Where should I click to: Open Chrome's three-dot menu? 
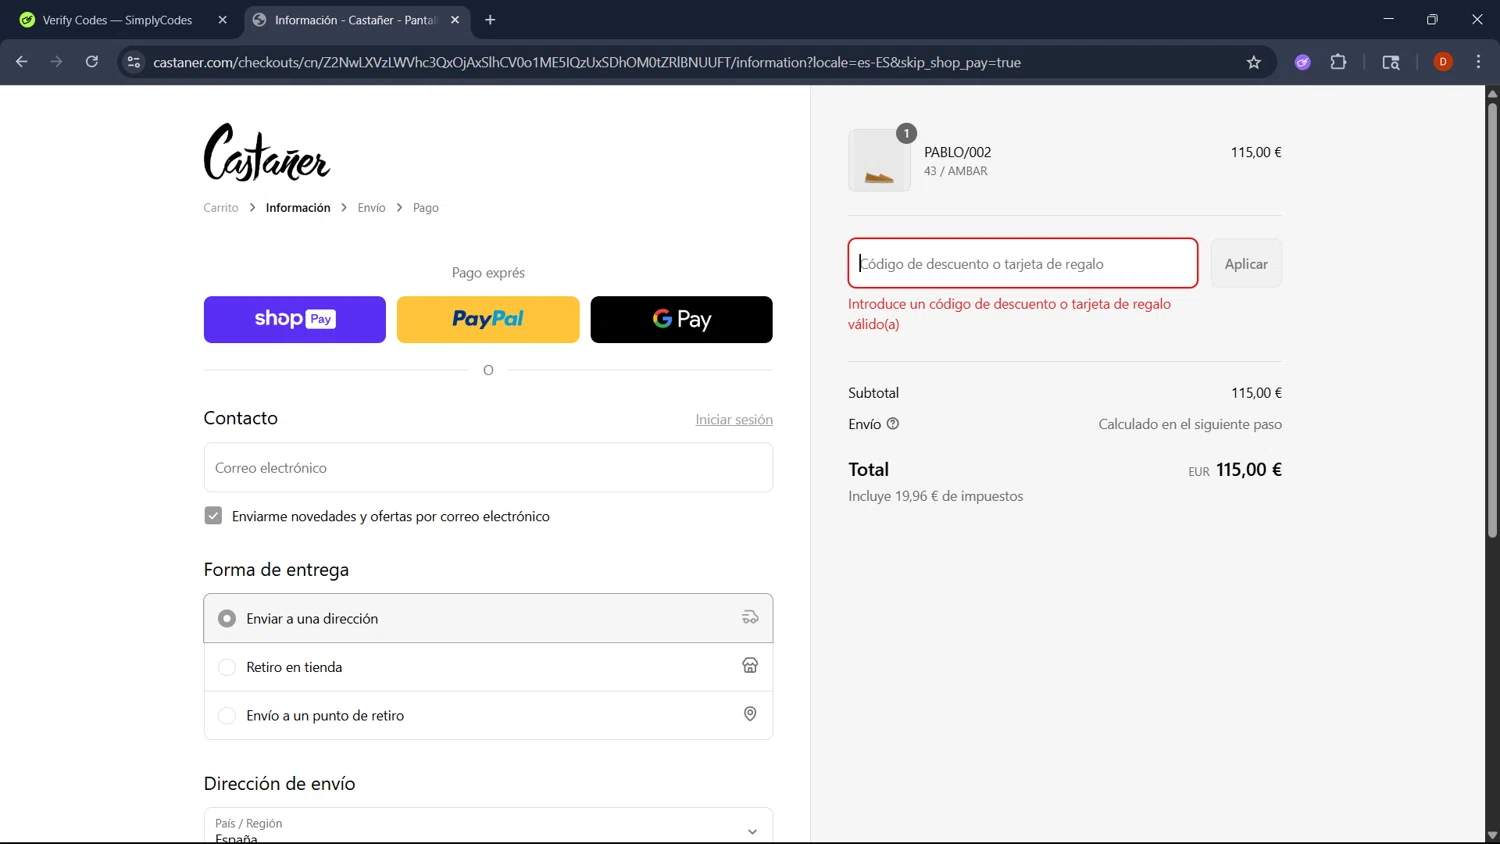coord(1478,62)
